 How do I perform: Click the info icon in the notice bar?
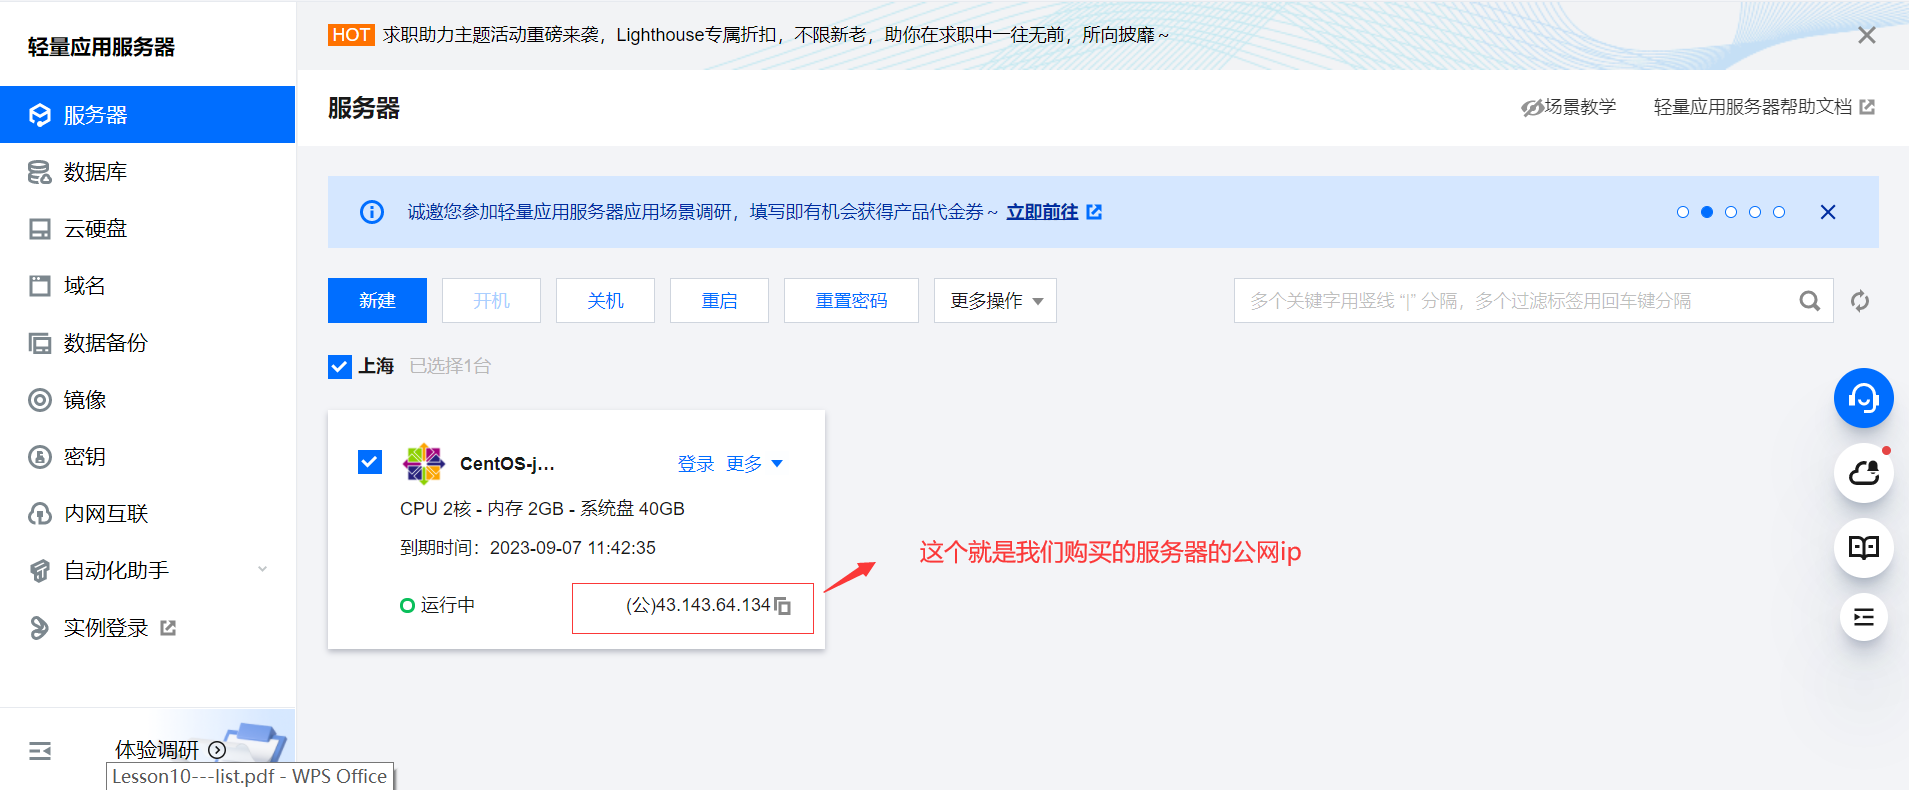pos(372,212)
